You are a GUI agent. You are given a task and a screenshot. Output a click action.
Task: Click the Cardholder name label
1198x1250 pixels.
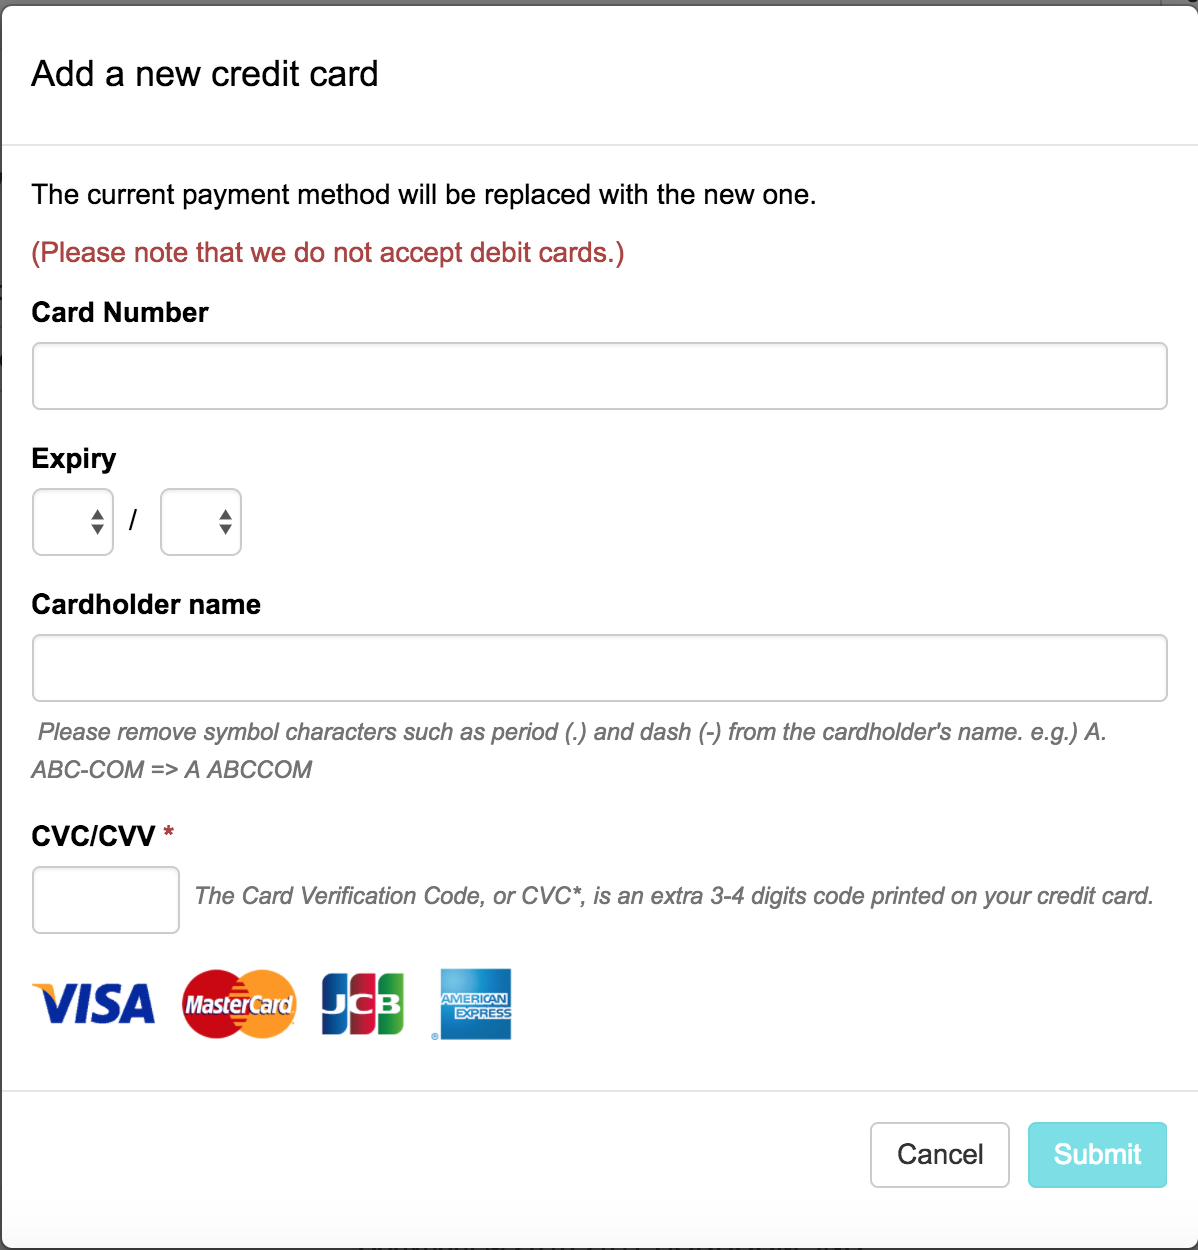point(146,605)
